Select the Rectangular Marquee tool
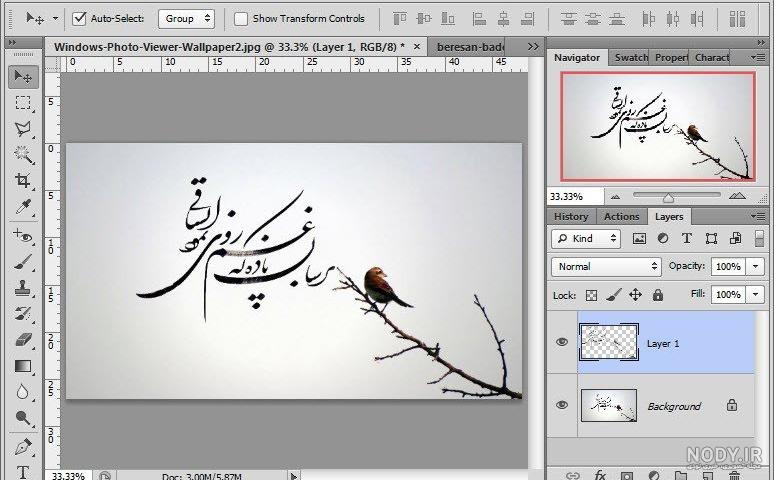Viewport: 774px width, 480px height. tap(23, 103)
